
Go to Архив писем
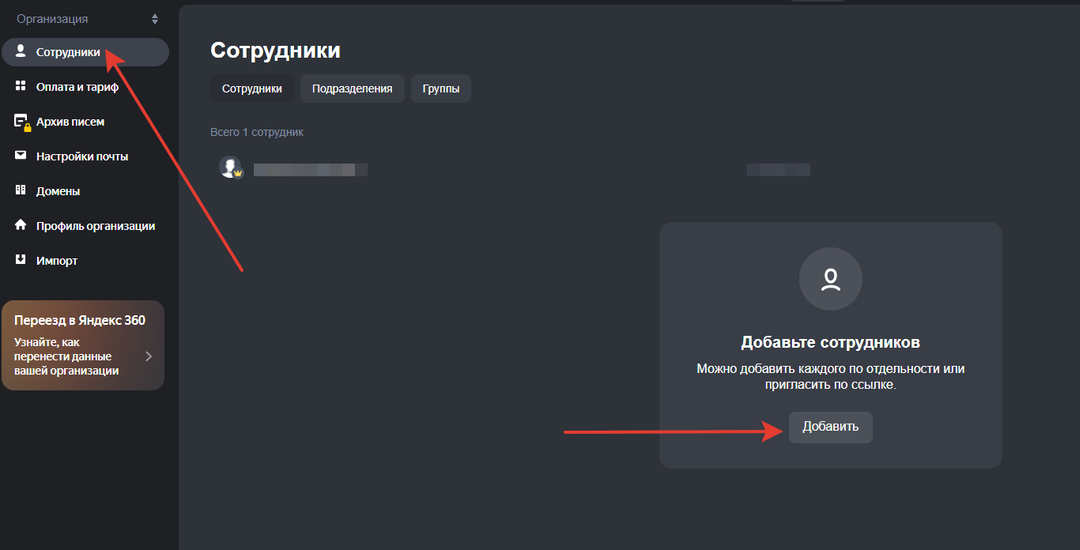70,122
